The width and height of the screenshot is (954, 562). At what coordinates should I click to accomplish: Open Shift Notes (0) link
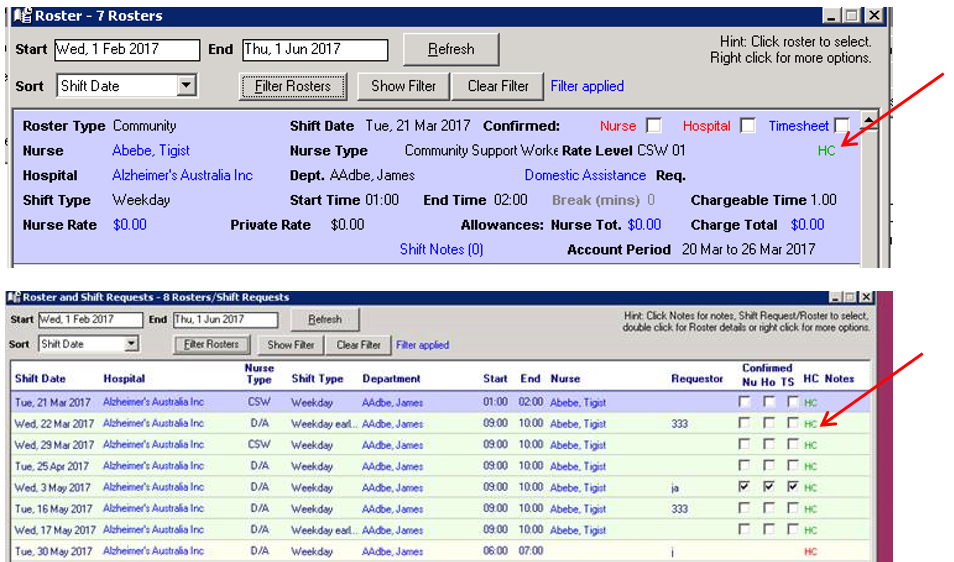441,249
